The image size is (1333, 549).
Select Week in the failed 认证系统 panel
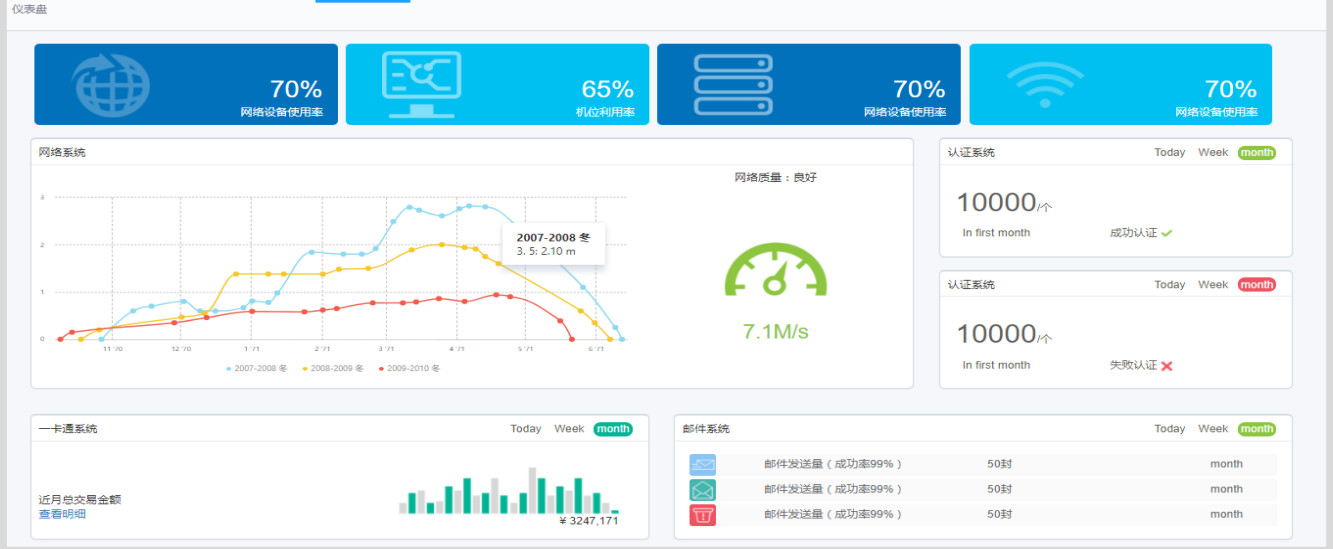(x=1213, y=285)
